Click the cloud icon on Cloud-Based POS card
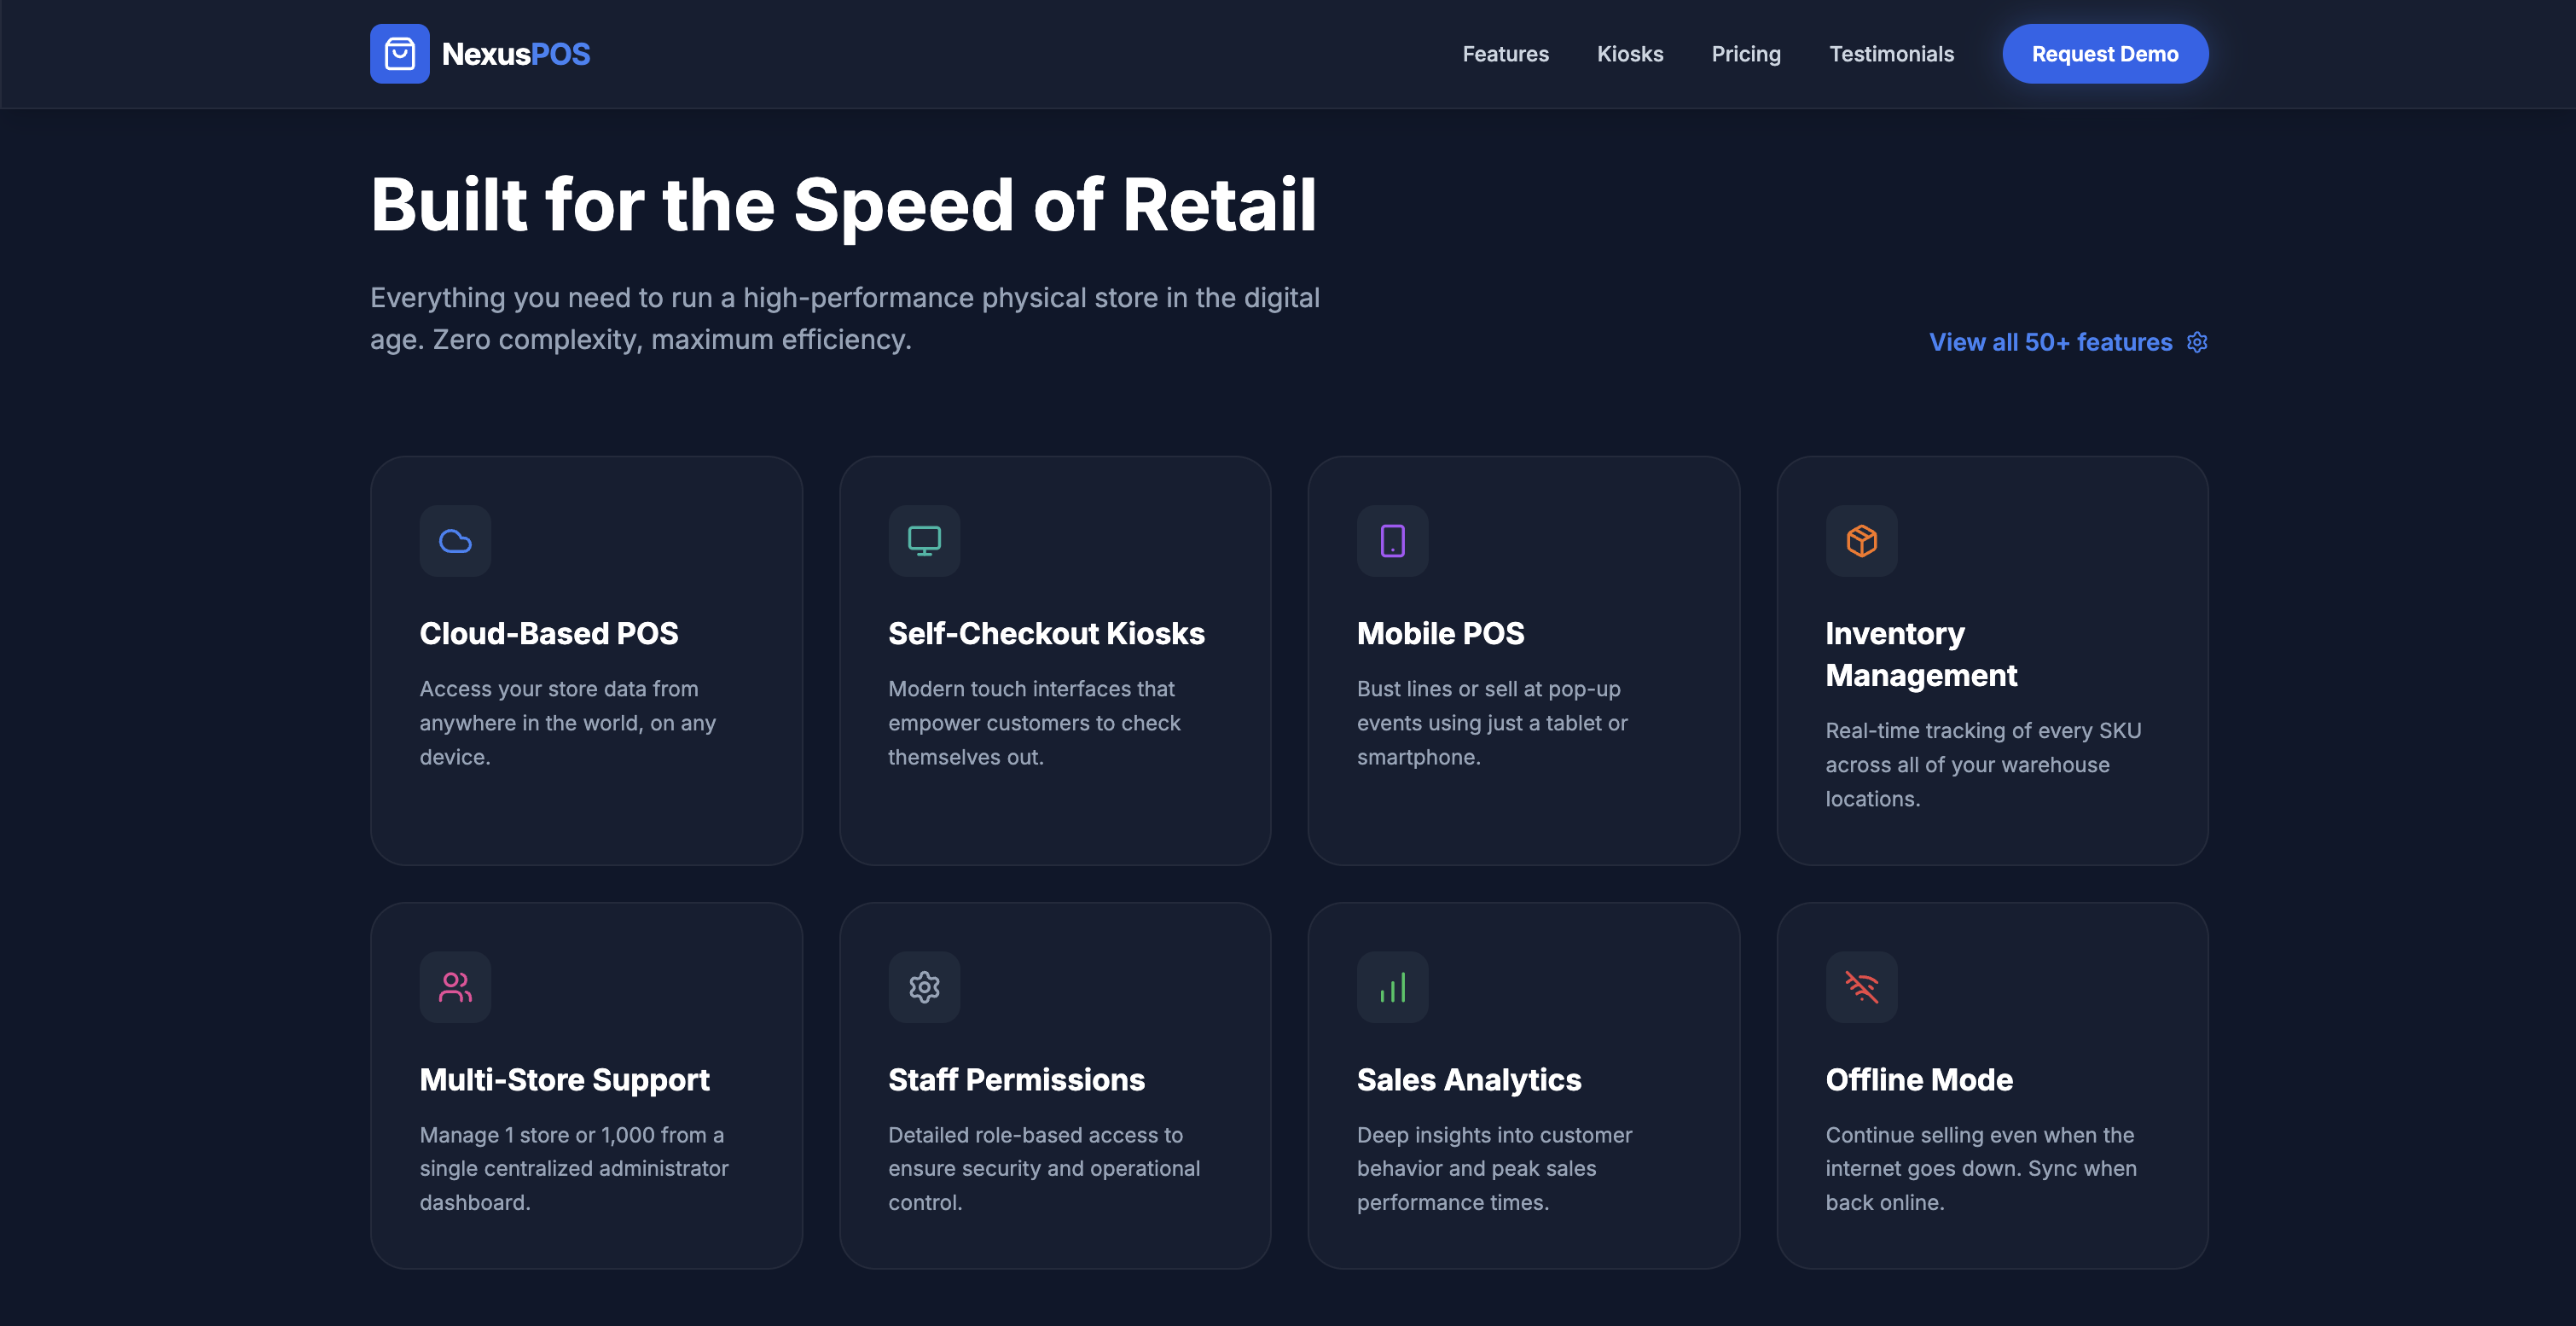The width and height of the screenshot is (2576, 1326). pyautogui.click(x=455, y=541)
